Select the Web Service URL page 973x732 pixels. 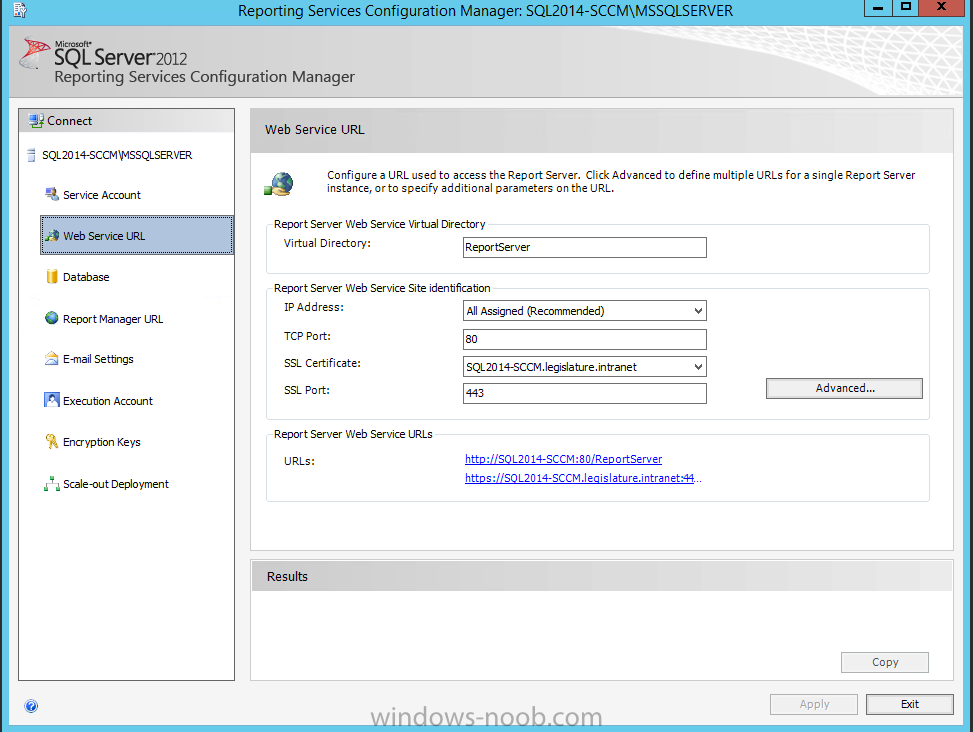click(x=137, y=235)
